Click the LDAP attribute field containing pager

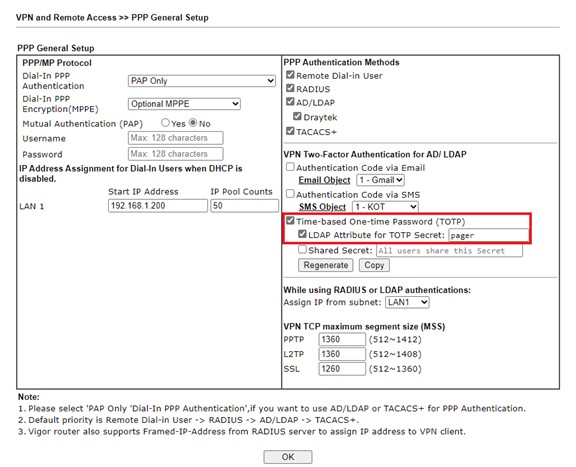488,235
